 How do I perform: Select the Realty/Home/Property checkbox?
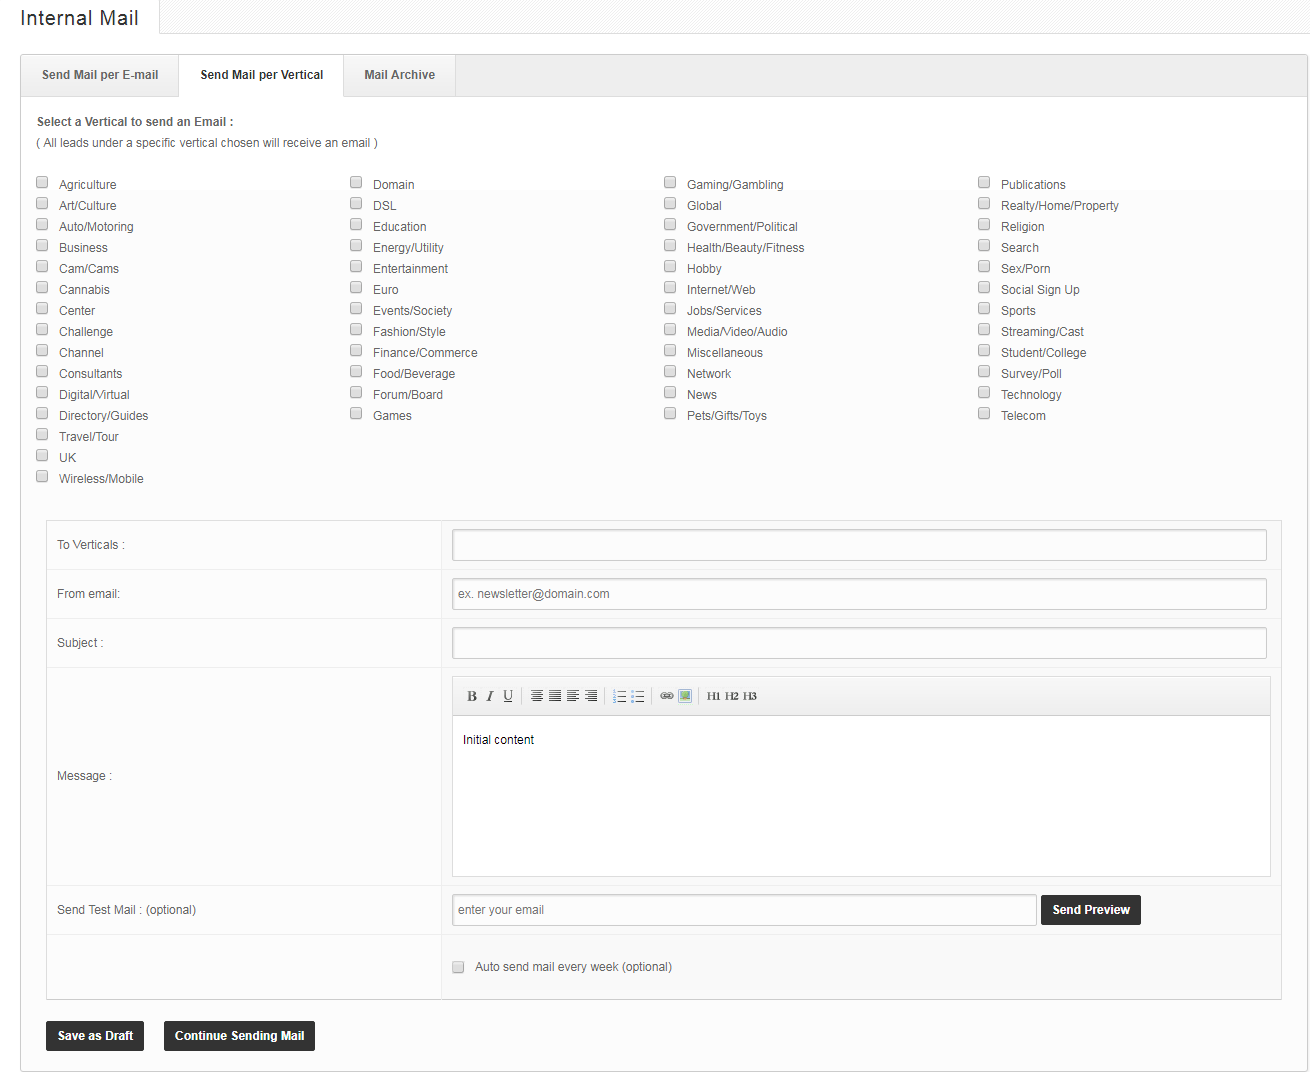tap(984, 203)
